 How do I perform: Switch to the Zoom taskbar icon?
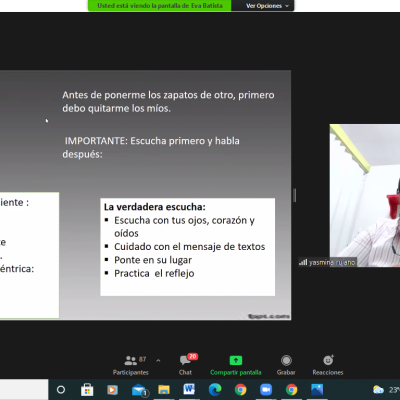(266, 389)
